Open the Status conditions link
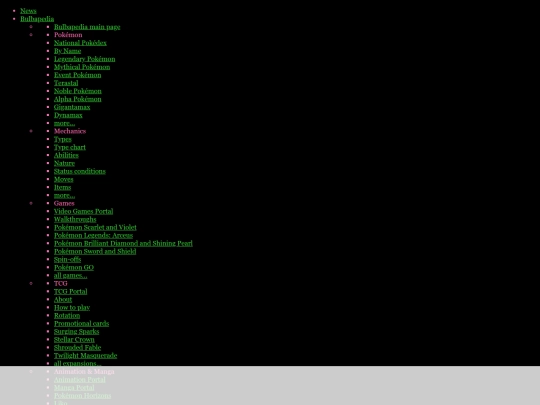This screenshot has width=540, height=405. (80, 172)
